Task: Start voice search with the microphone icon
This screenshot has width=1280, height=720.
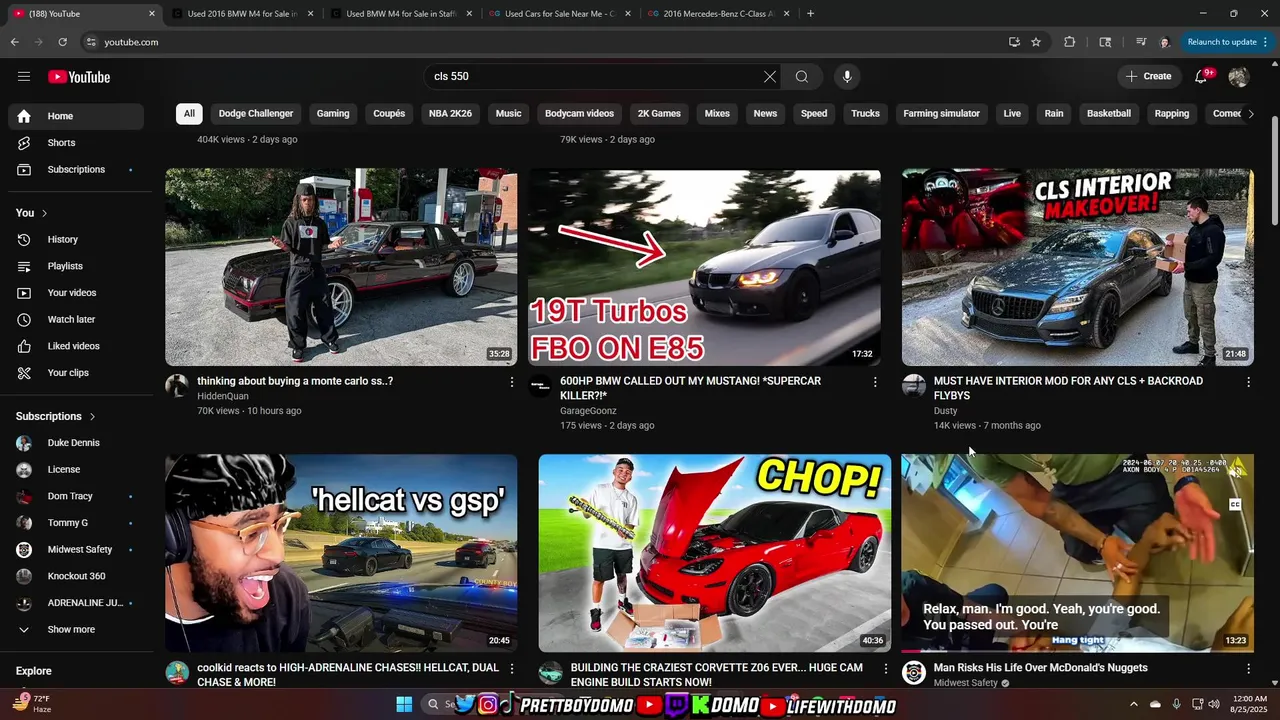Action: click(847, 77)
